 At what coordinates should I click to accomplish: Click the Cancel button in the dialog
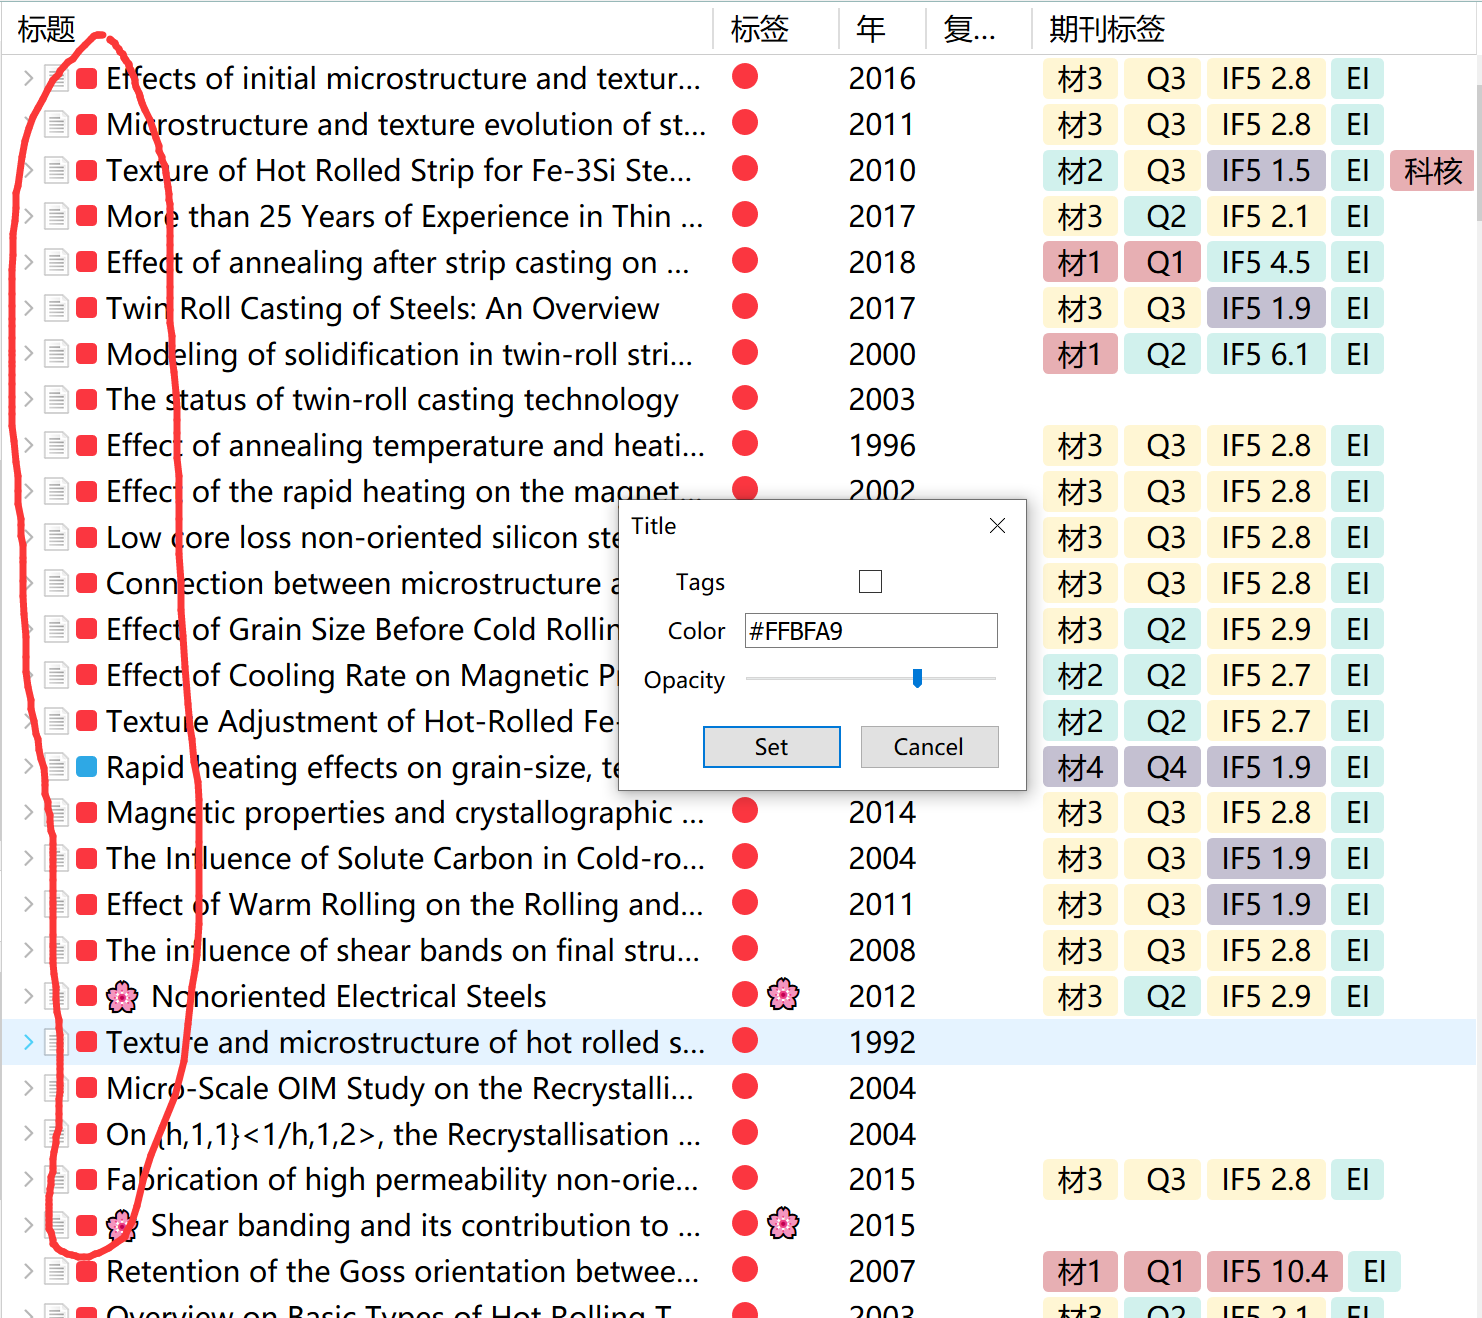point(929,747)
